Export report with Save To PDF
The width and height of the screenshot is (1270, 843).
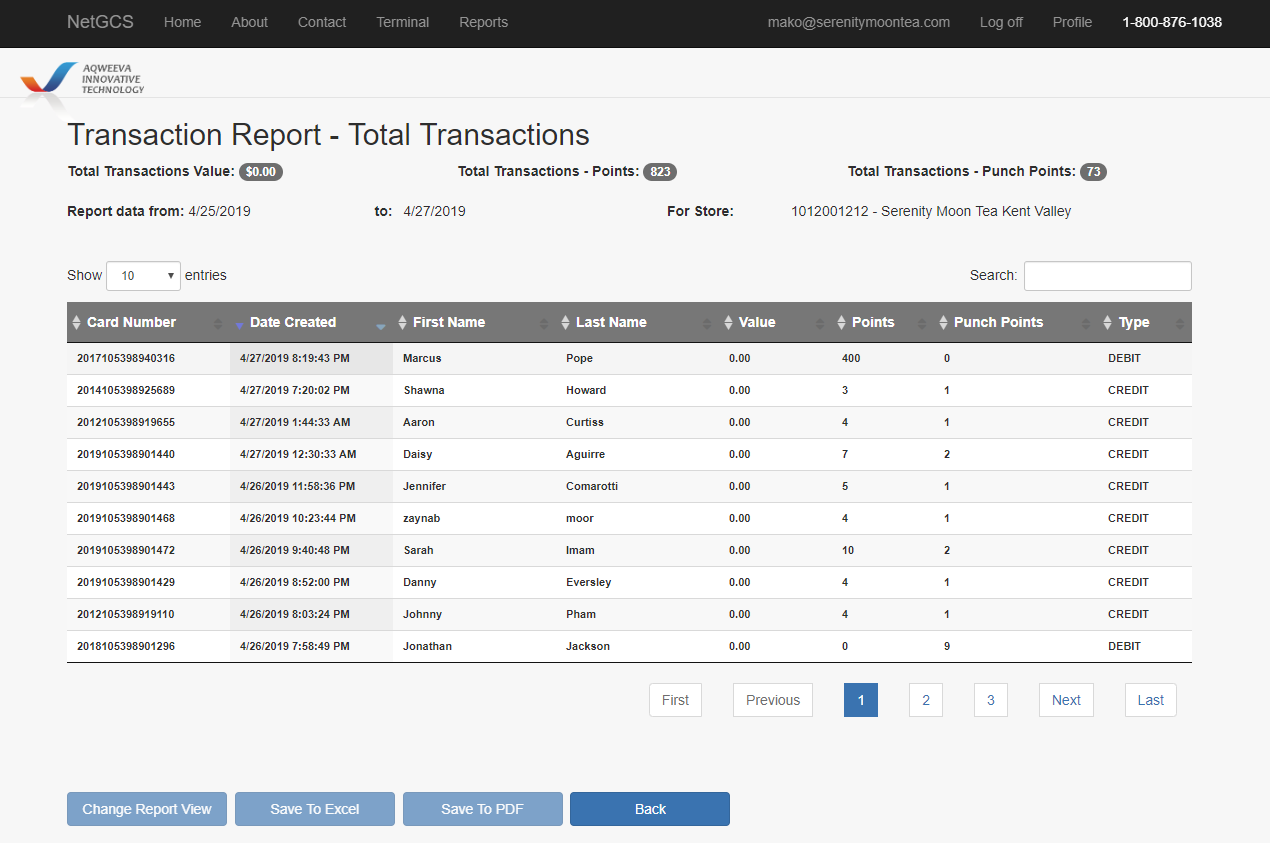pos(482,809)
